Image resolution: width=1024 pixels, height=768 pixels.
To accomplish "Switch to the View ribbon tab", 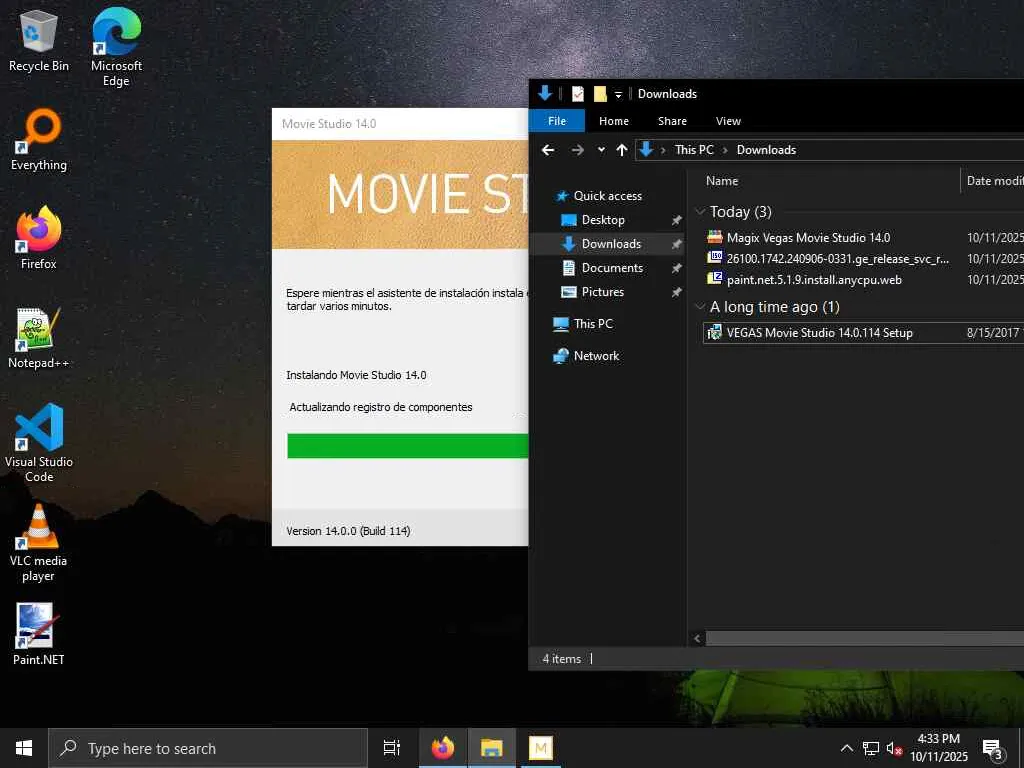I will (x=728, y=121).
